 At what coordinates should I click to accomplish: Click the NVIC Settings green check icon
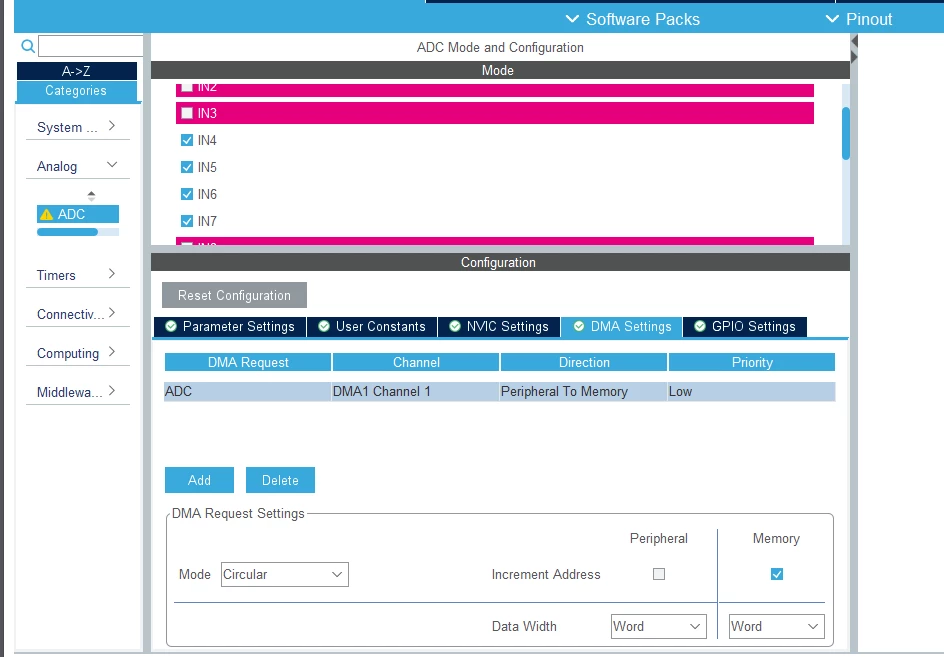coord(455,326)
